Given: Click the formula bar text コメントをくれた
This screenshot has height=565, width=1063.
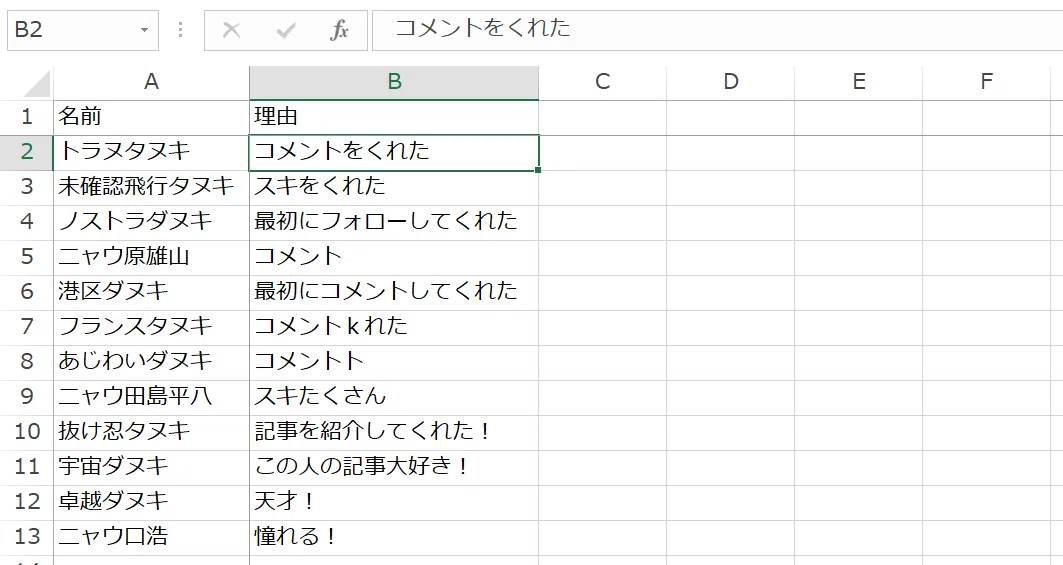Looking at the screenshot, I should click(x=483, y=28).
